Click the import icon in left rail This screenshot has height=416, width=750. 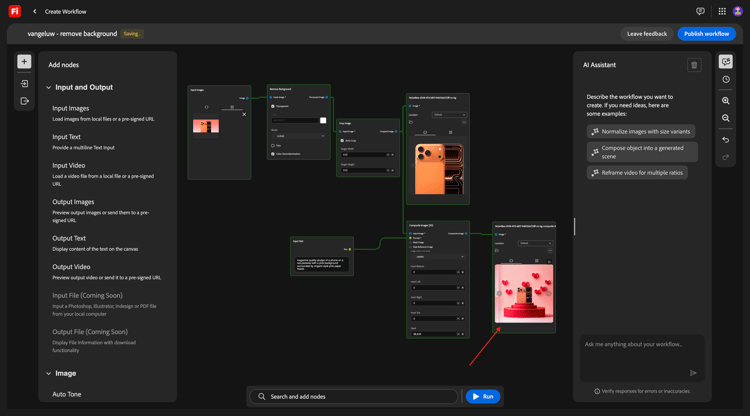pos(24,84)
